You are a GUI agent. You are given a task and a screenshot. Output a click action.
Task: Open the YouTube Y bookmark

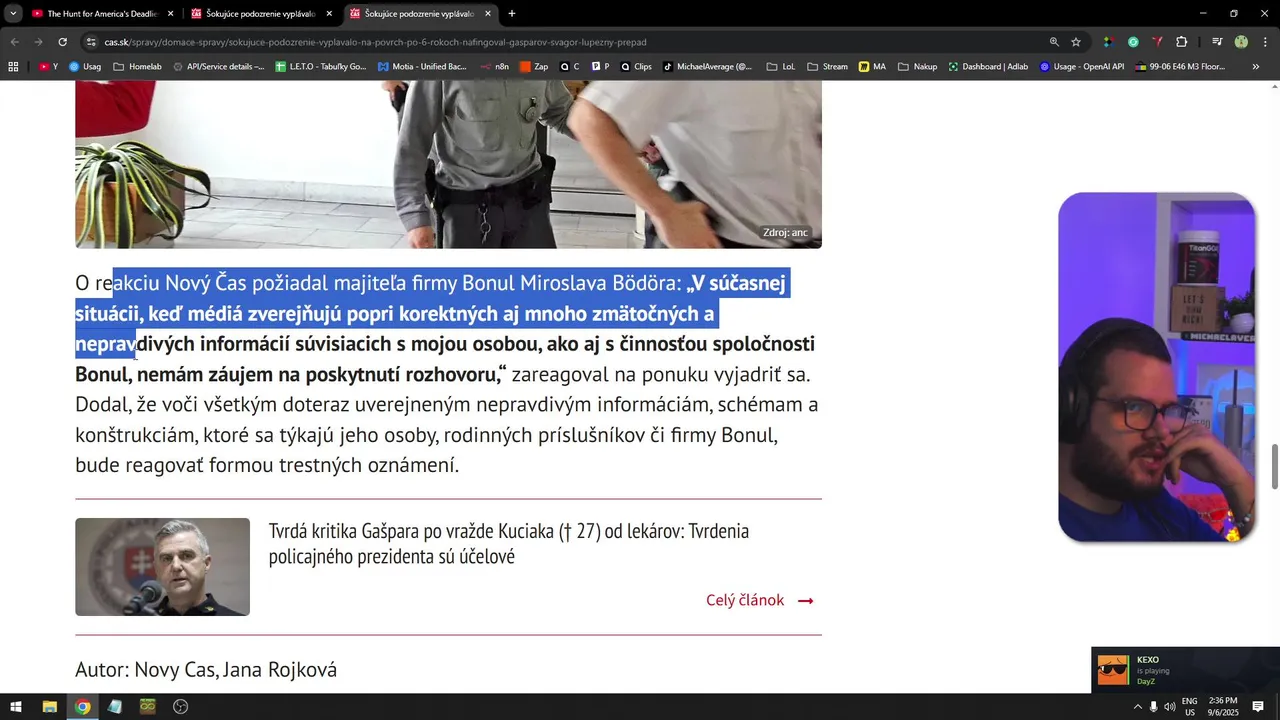tap(48, 67)
